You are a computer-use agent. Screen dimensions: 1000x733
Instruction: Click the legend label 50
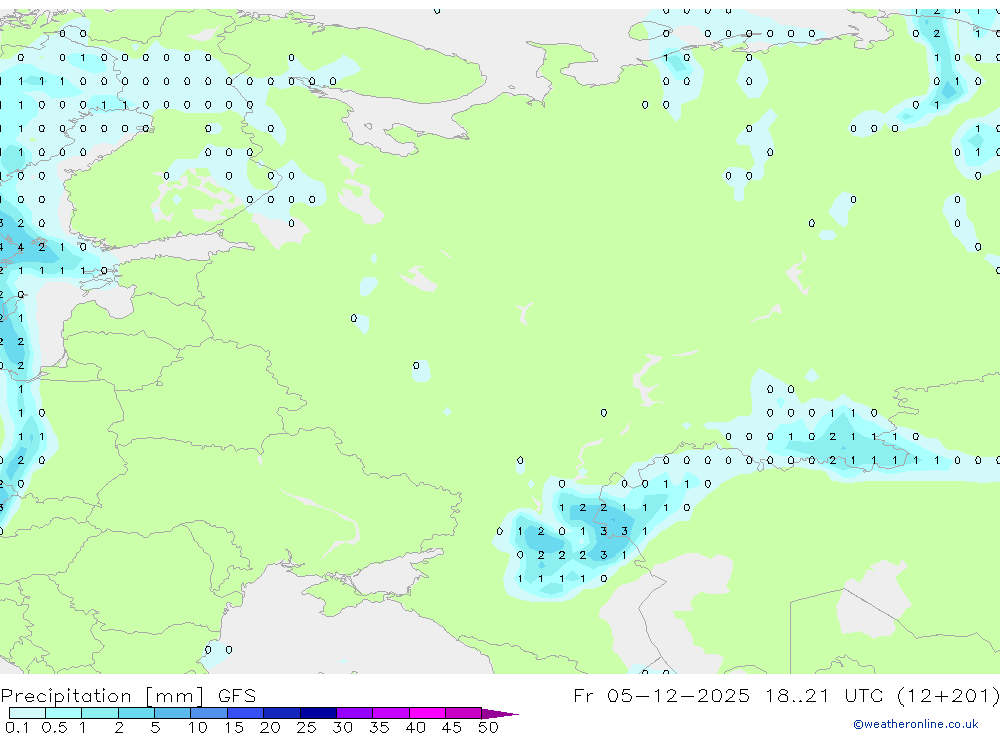(488, 727)
